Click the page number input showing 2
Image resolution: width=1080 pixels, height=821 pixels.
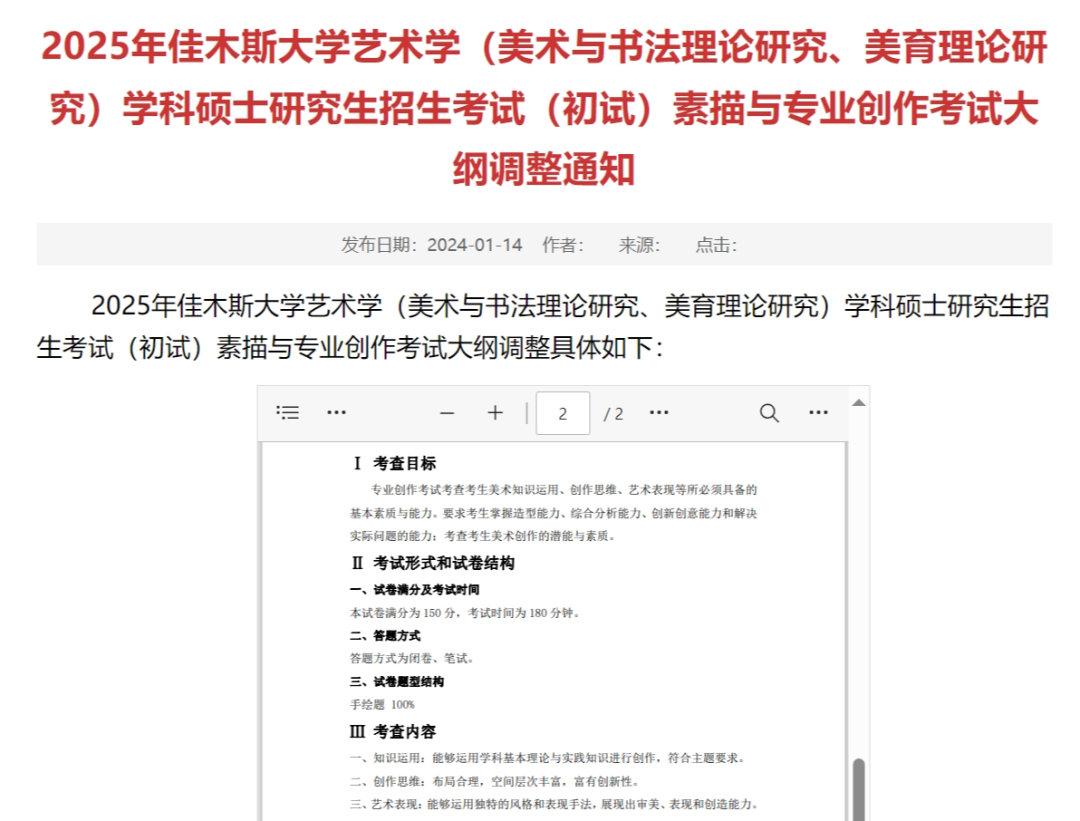[563, 413]
